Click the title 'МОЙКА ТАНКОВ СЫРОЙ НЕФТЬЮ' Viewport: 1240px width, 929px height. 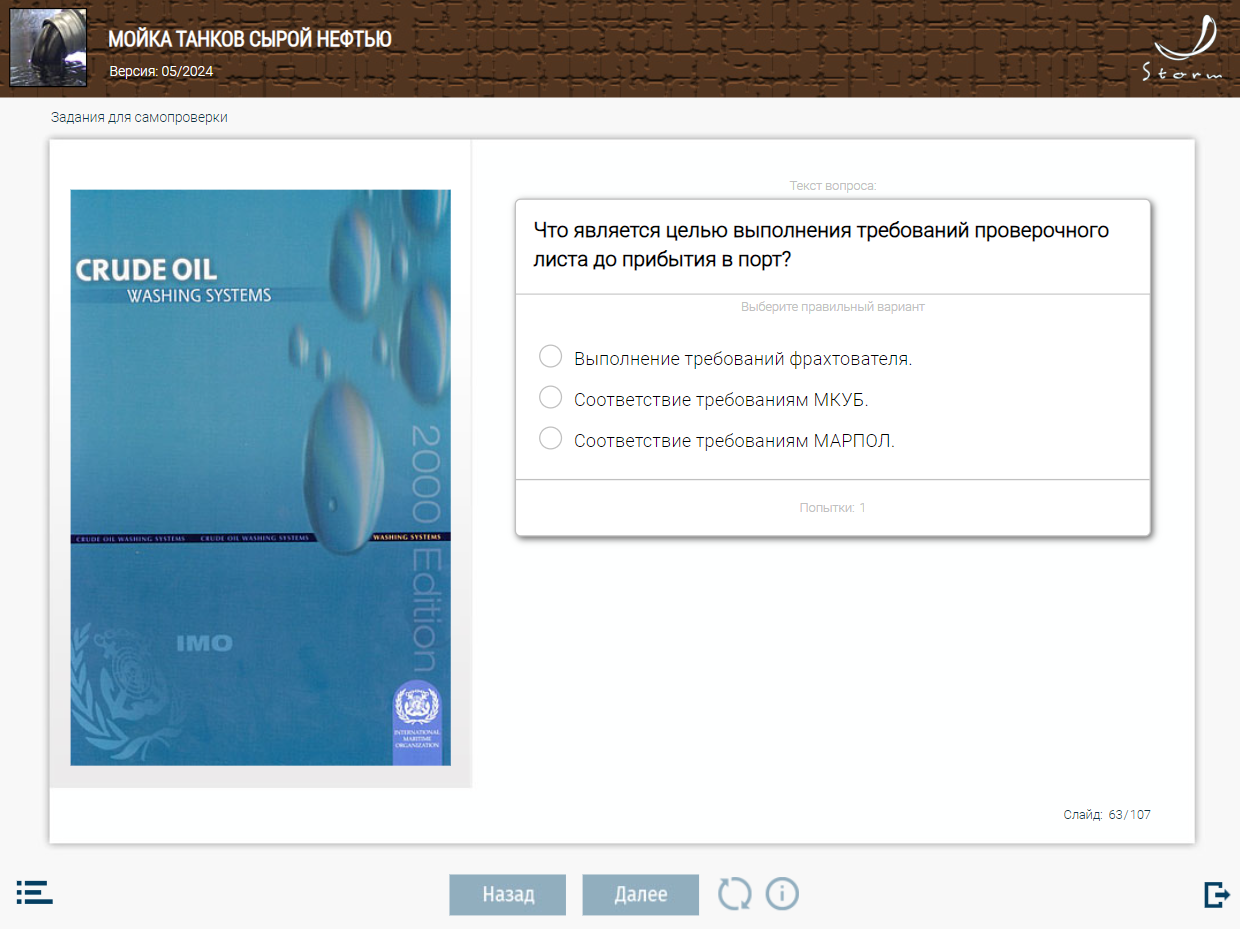(249, 39)
